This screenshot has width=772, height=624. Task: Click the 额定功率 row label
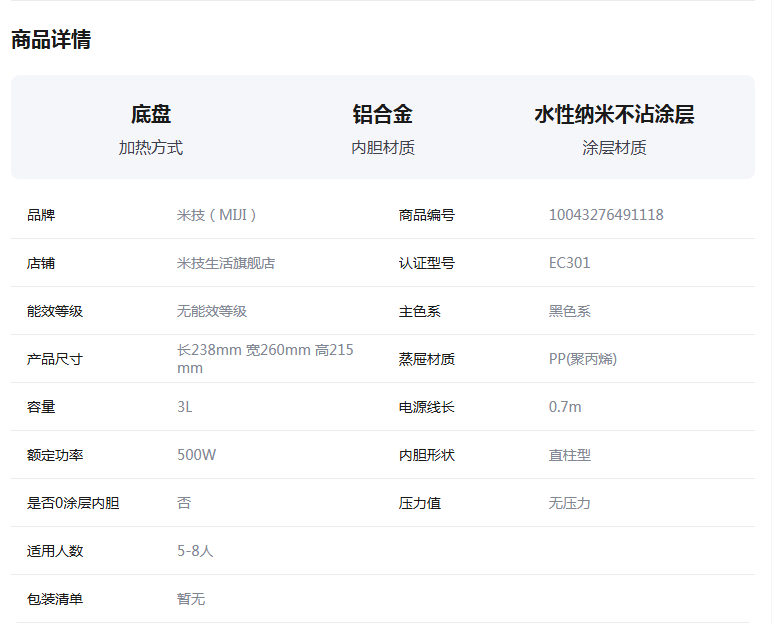(55, 455)
